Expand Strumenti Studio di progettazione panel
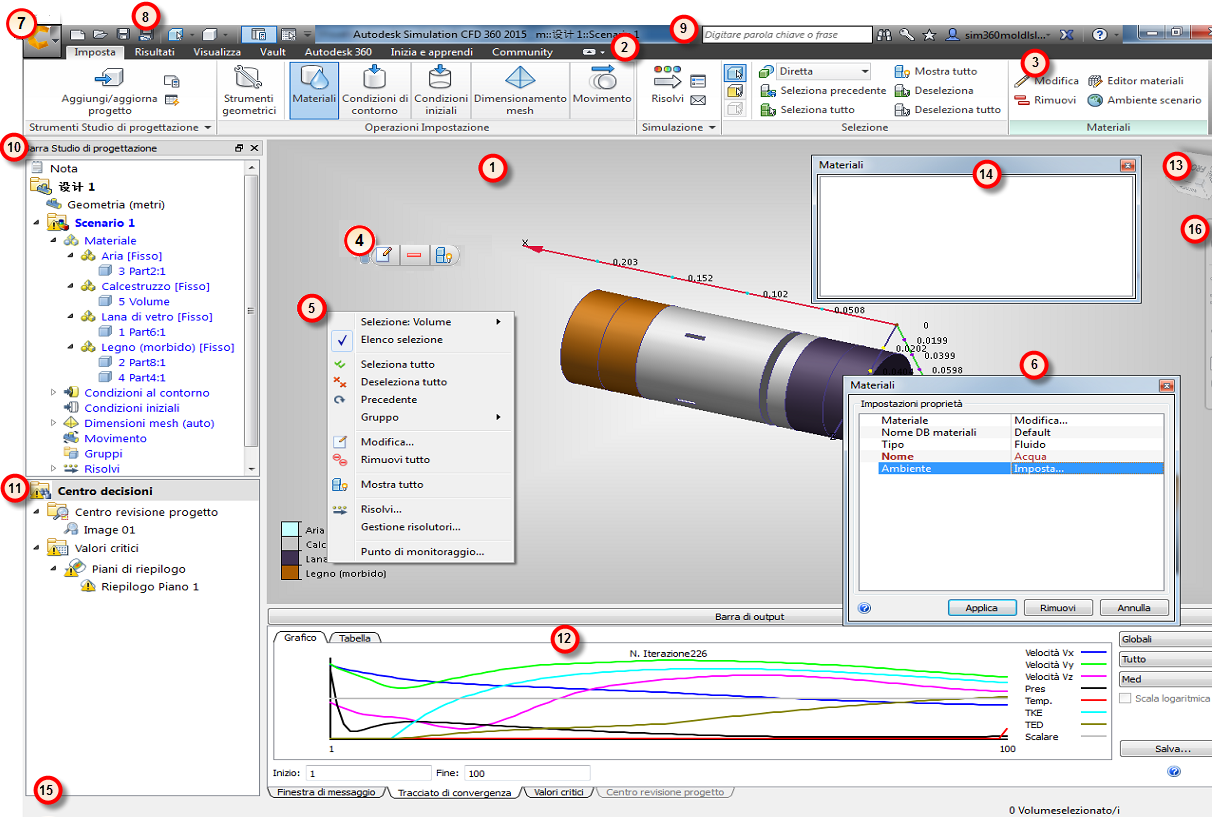1212x817 pixels. pyautogui.click(x=120, y=128)
